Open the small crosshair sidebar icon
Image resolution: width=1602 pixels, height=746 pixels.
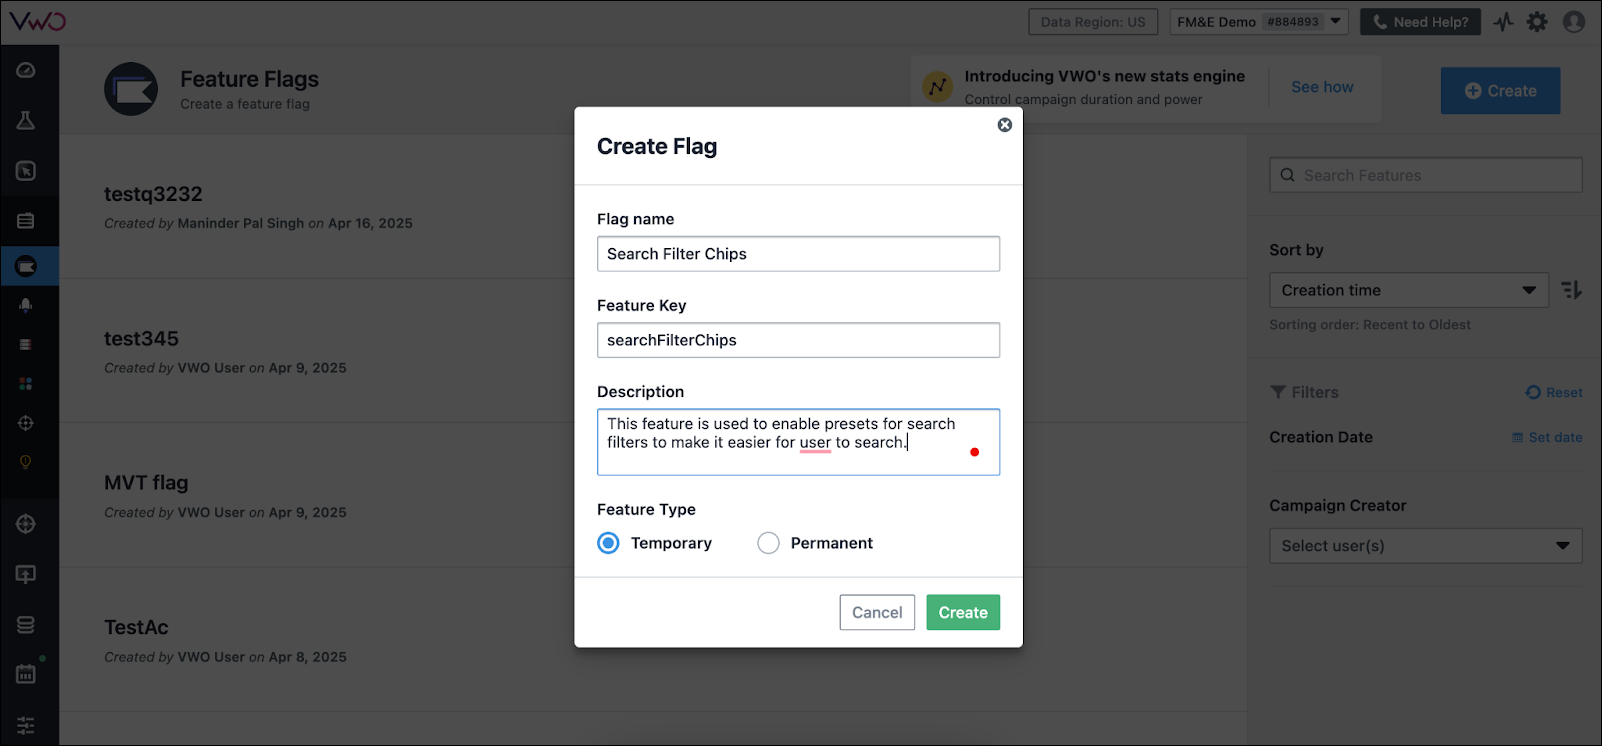(x=26, y=423)
